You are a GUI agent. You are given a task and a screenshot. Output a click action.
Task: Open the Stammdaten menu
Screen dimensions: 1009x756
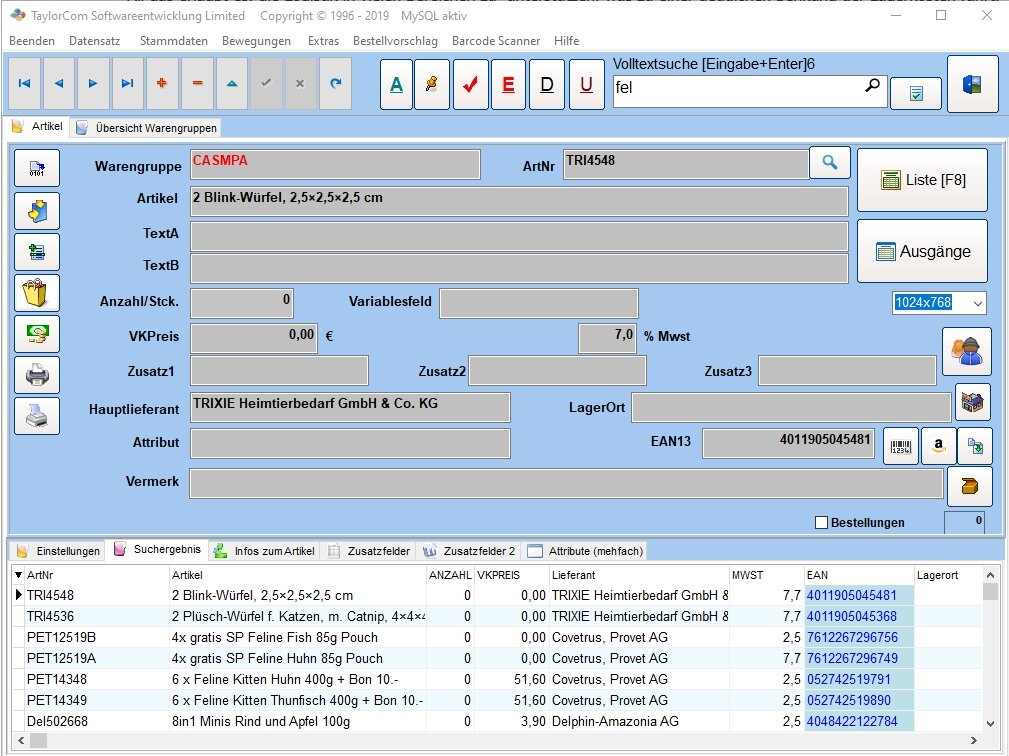[174, 41]
